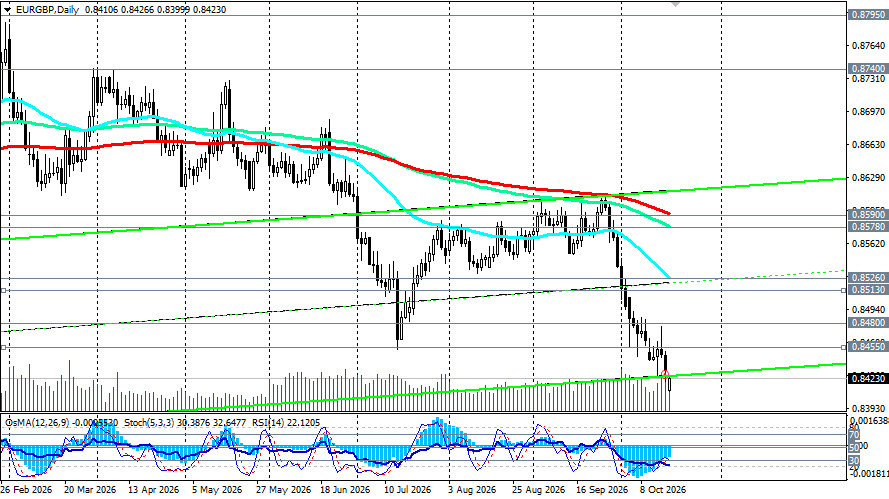Click the 0.84800 price level label
Viewport: 889px width, 499px height.
pyautogui.click(x=868, y=323)
